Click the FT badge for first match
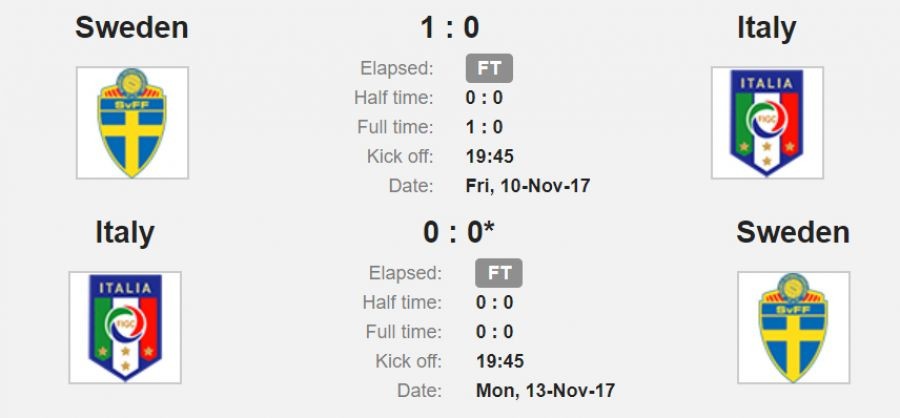This screenshot has width=900, height=418. coord(489,69)
